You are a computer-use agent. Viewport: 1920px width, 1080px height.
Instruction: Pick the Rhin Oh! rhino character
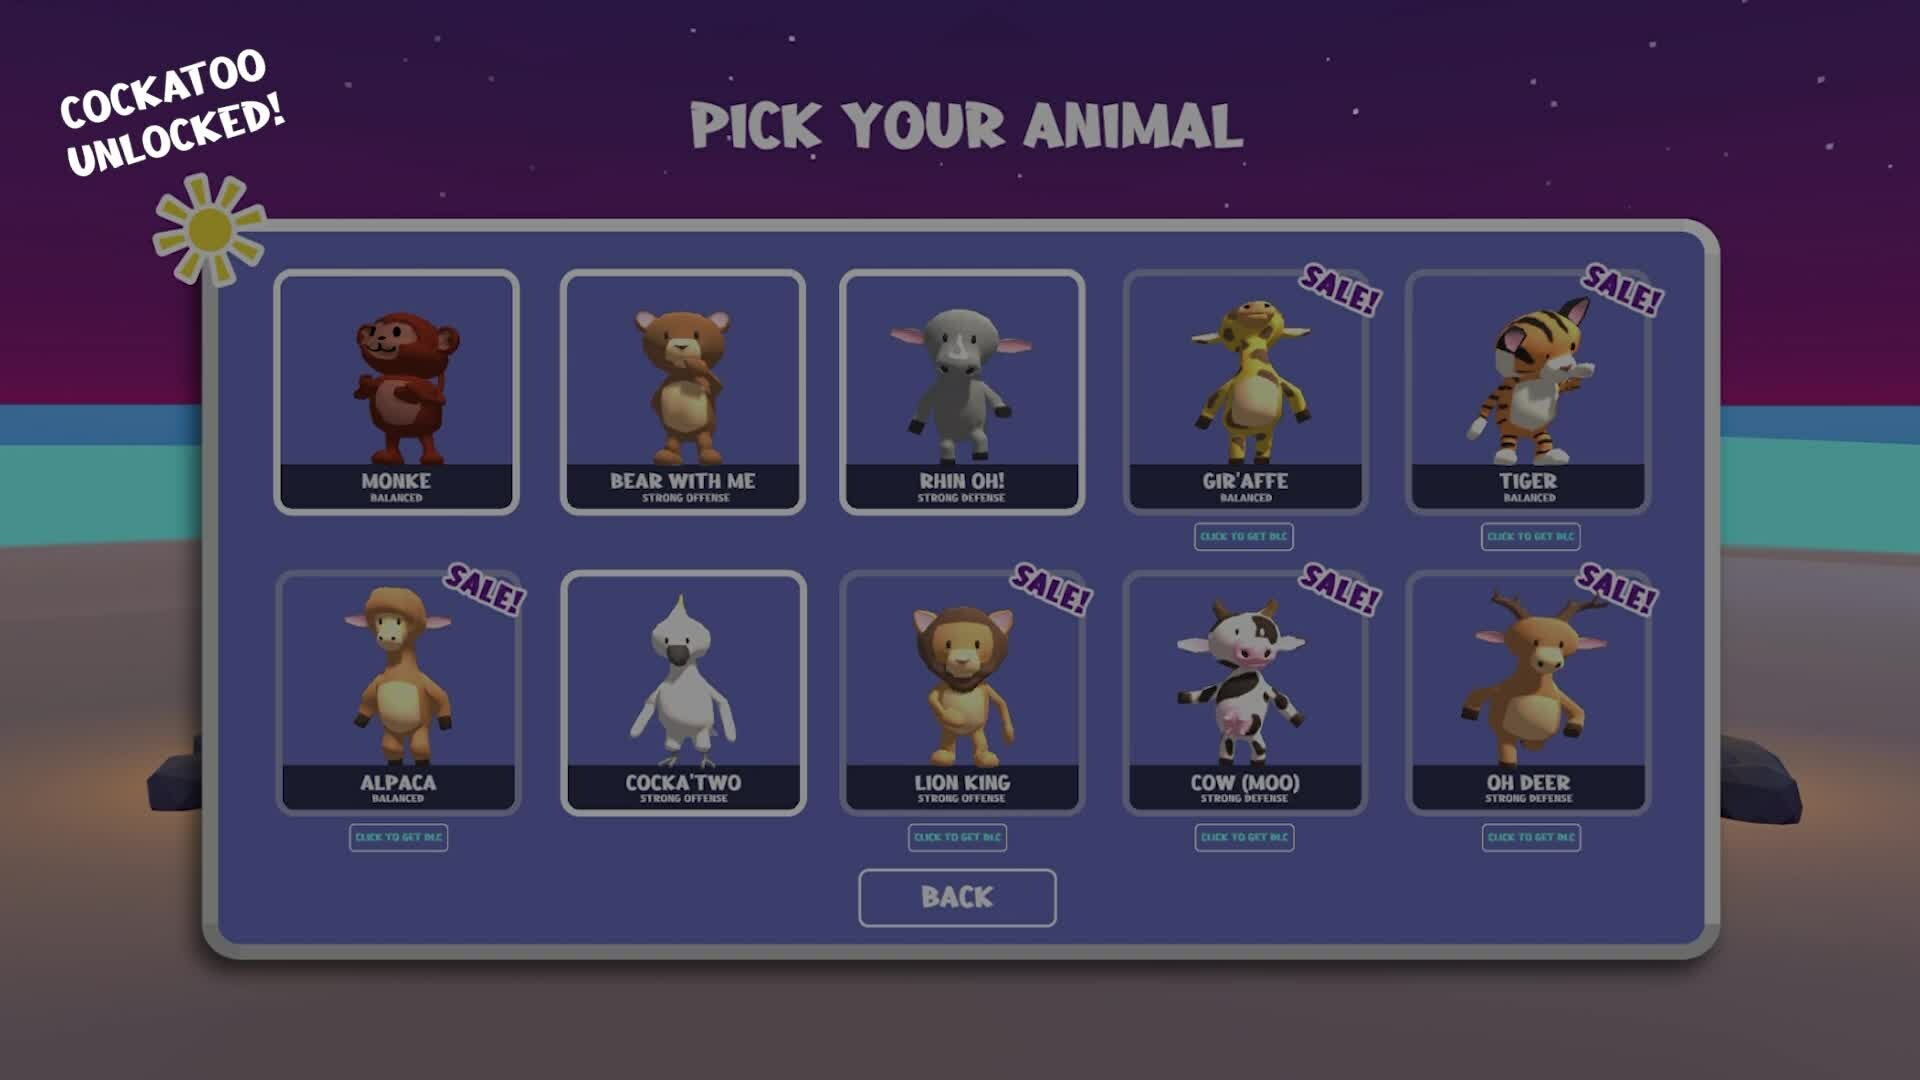(962, 392)
